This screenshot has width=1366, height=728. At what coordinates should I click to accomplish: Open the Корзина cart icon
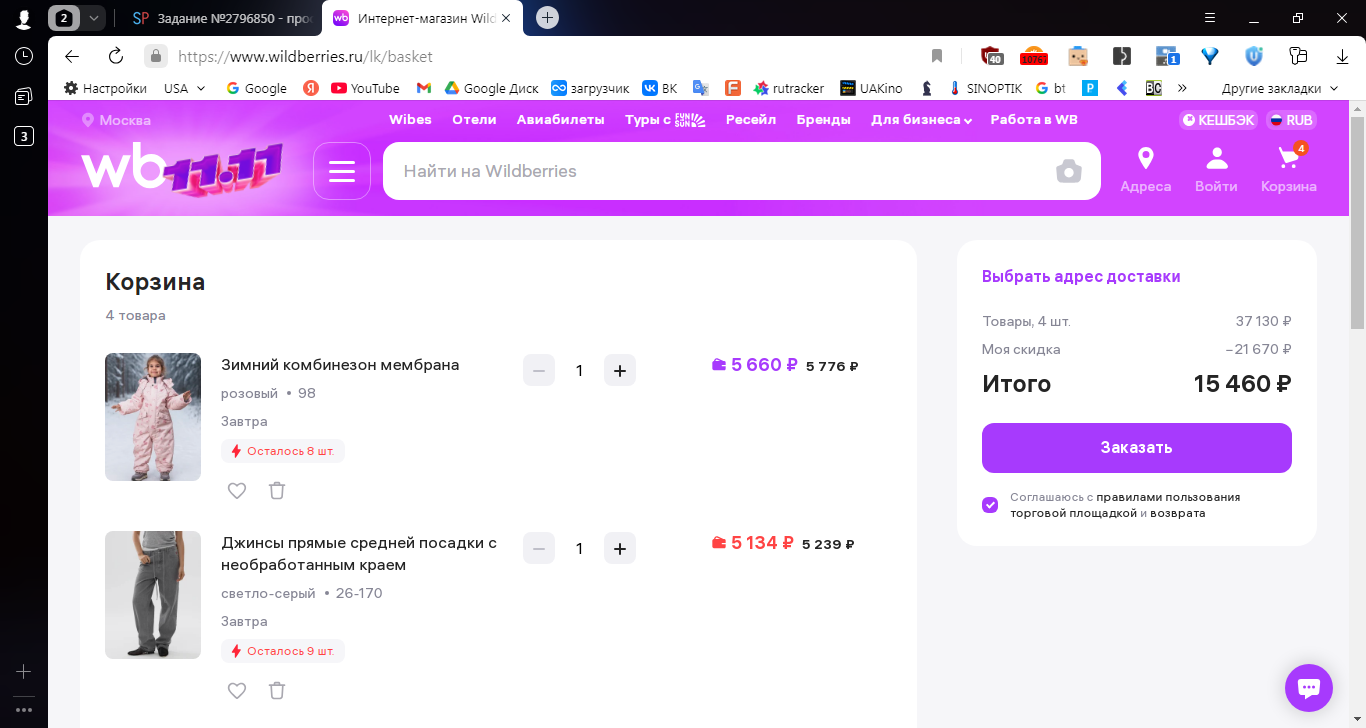[1288, 170]
